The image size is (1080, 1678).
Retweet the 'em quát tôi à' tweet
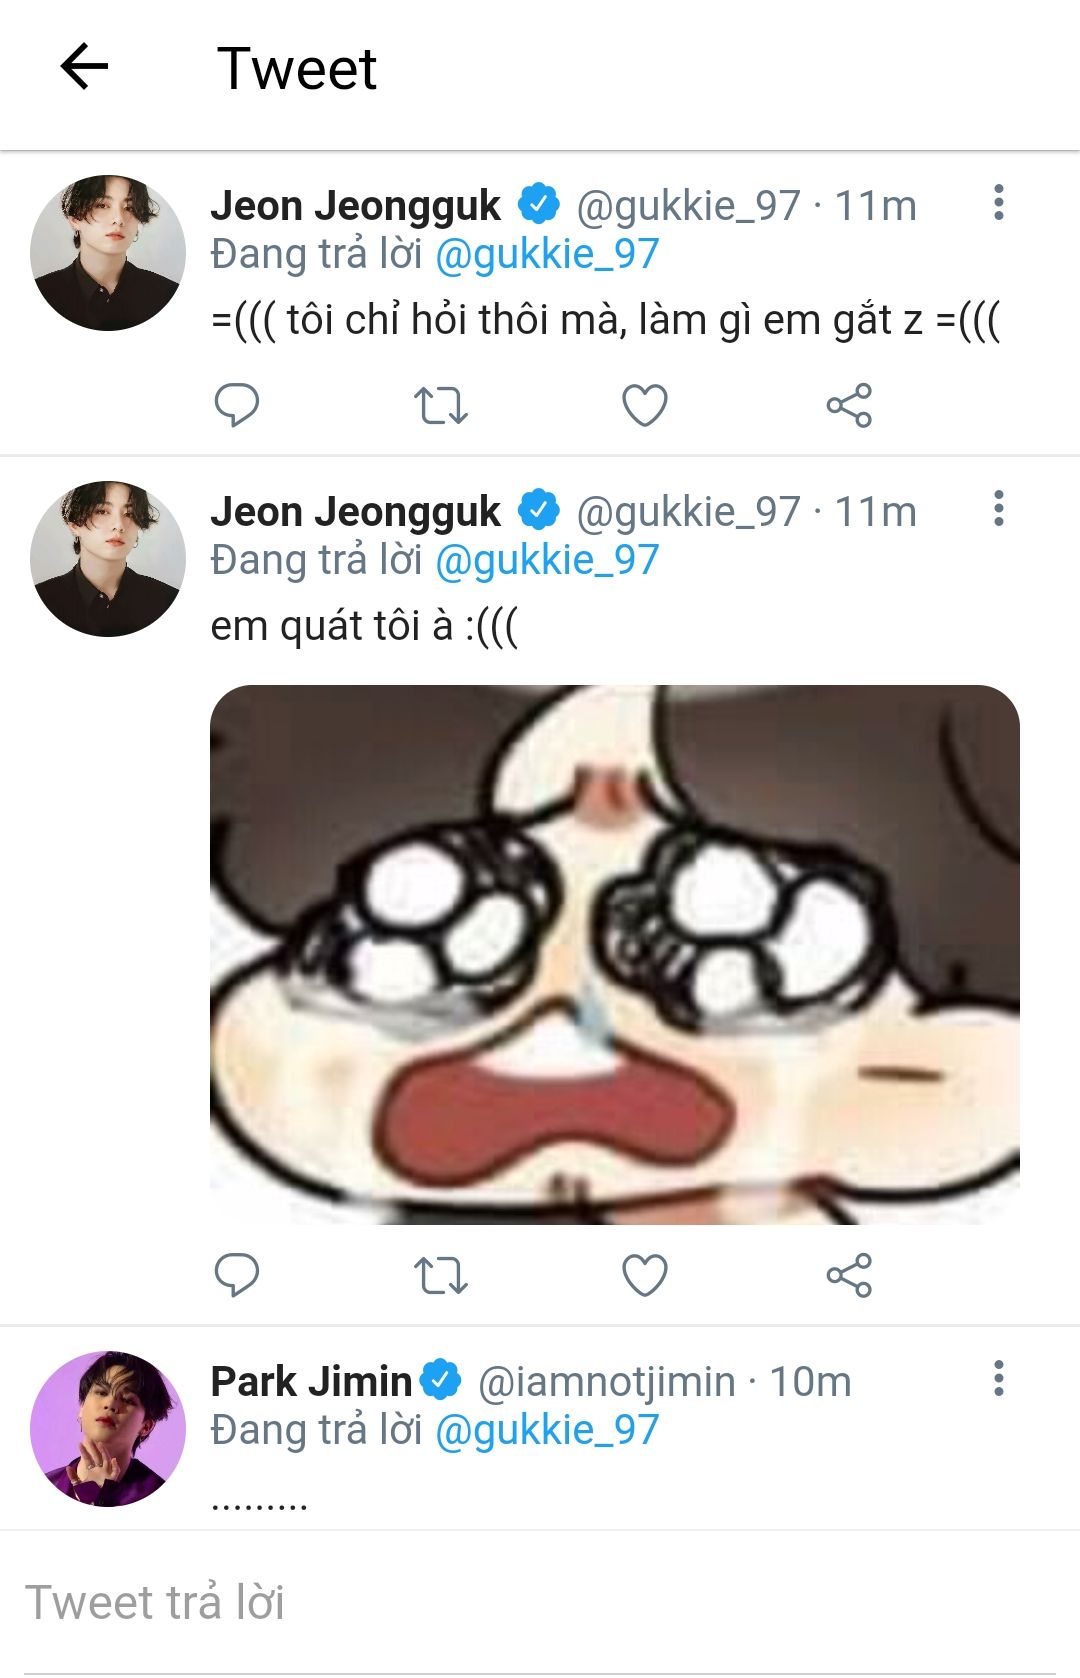click(440, 1275)
